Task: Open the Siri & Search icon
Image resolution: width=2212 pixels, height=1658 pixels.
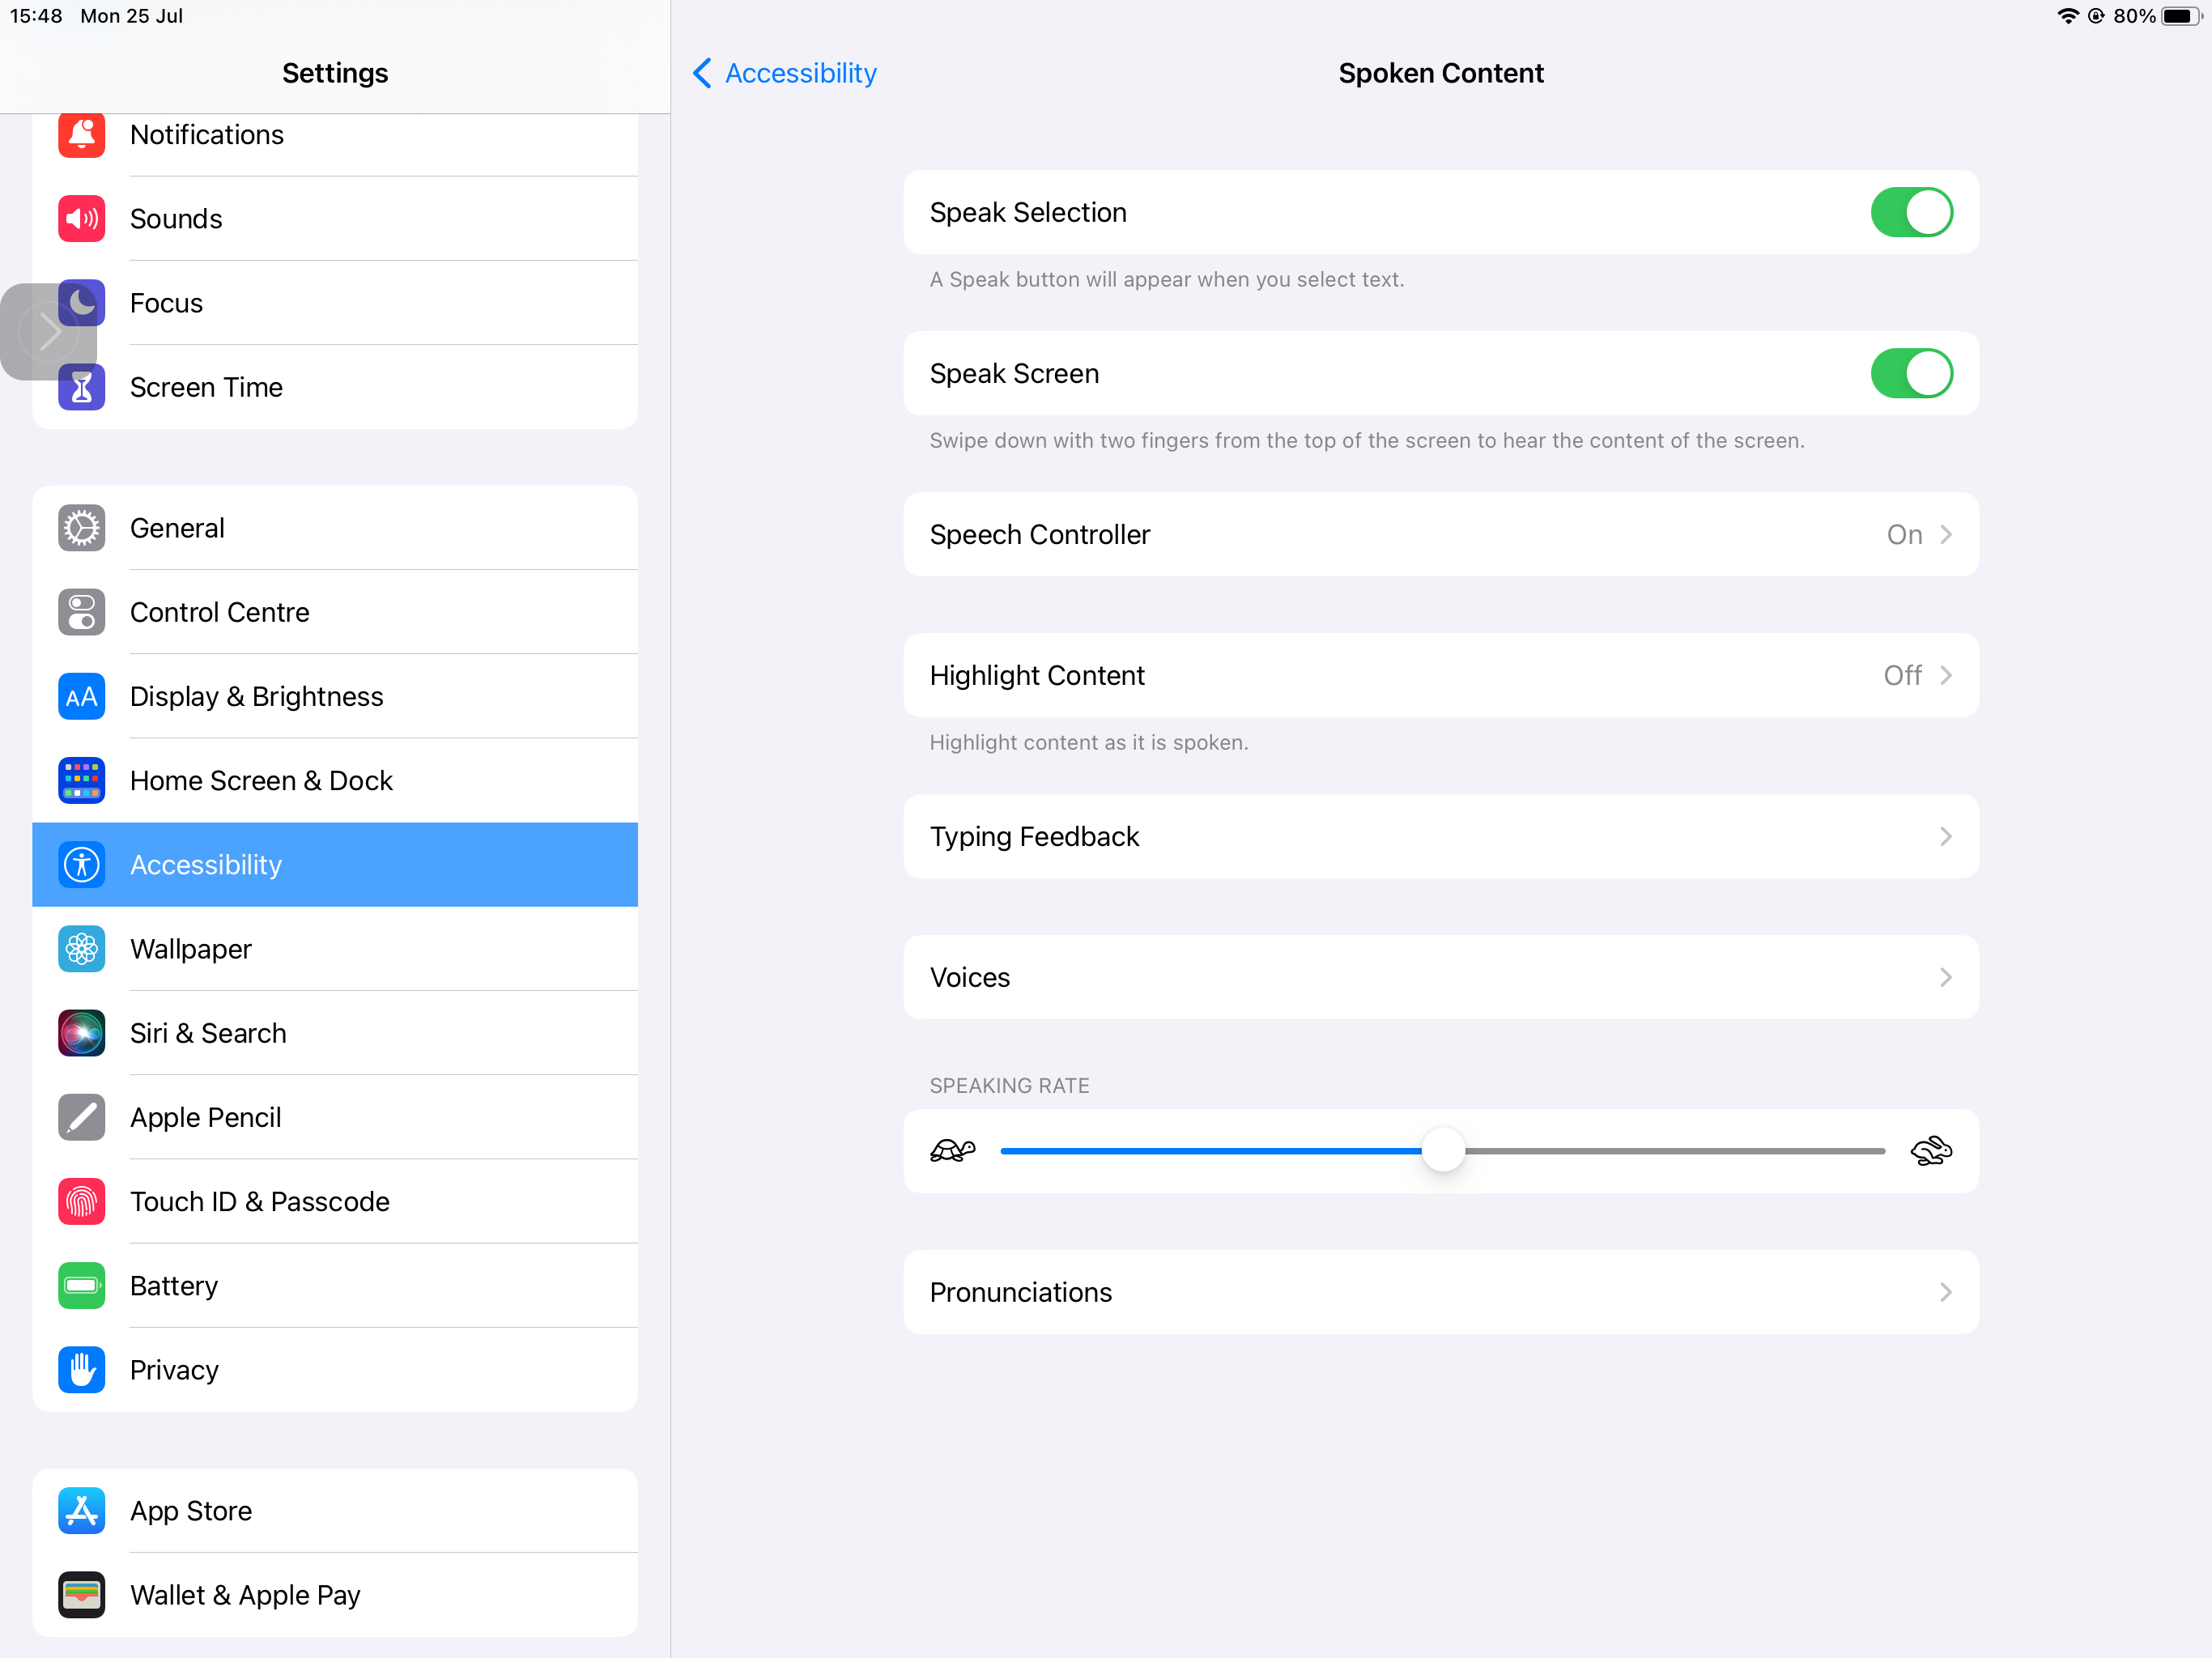Action: (x=81, y=1033)
